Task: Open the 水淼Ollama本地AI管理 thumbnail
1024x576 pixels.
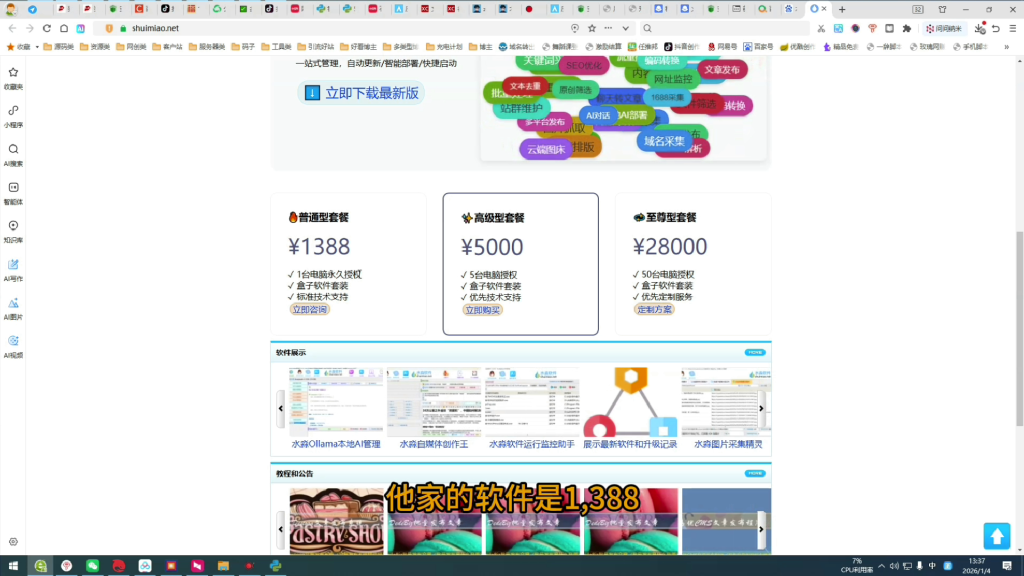Action: (332, 398)
